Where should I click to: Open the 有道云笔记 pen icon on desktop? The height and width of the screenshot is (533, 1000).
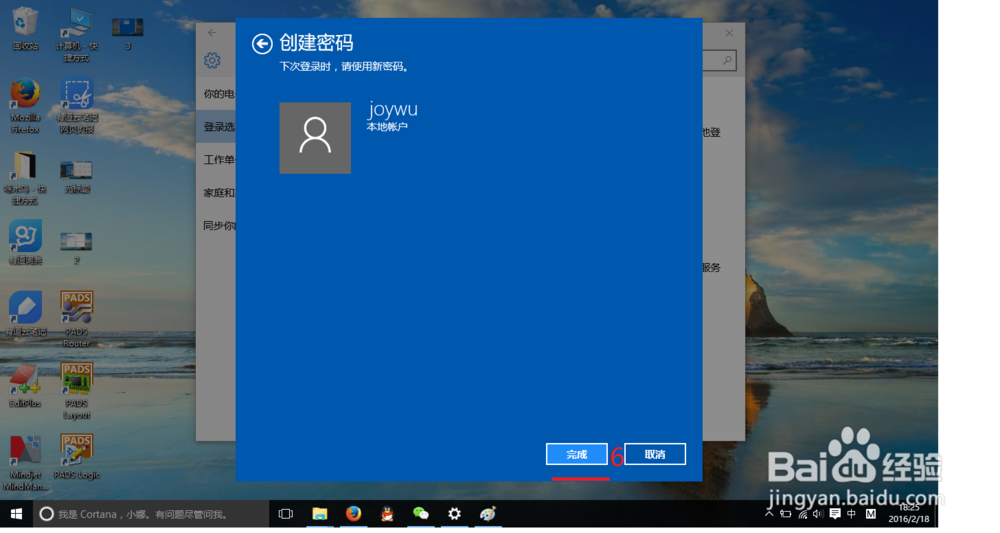(x=25, y=314)
